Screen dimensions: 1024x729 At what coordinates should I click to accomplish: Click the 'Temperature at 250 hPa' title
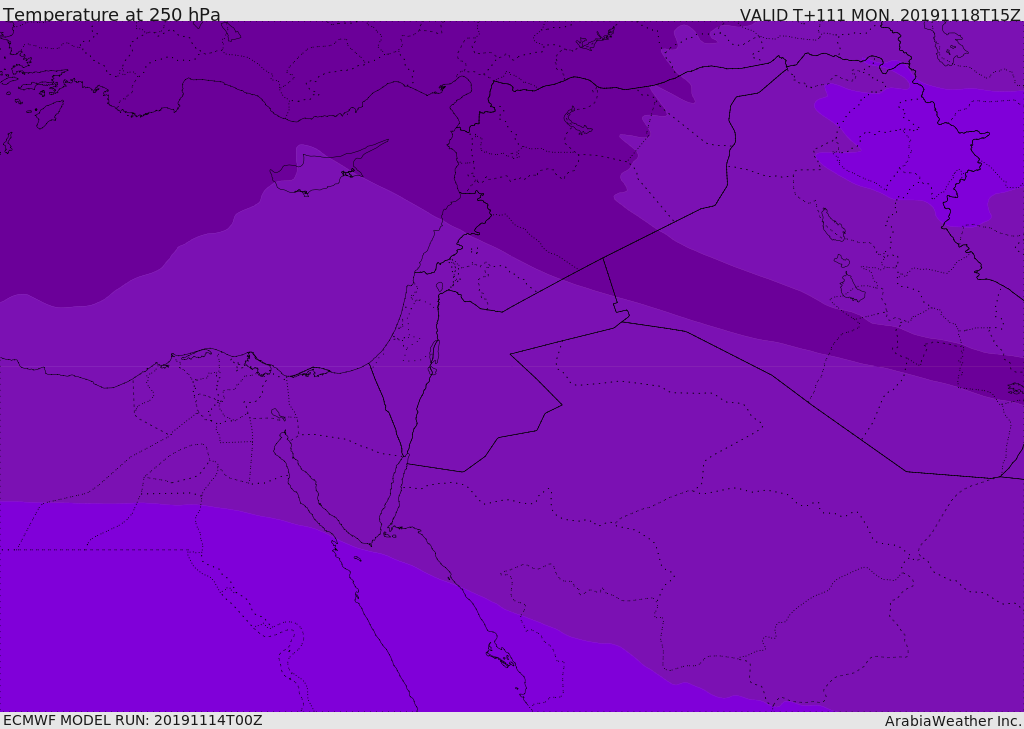(112, 14)
